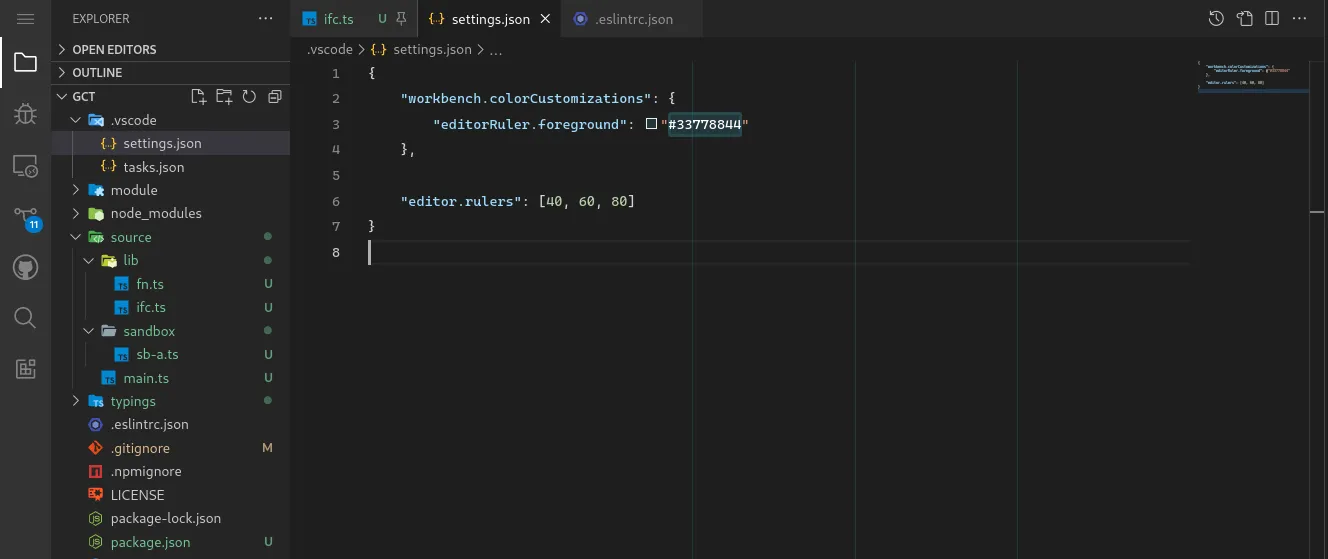Screen dimensions: 1328x559
Task: Open the .npmignore file
Action: tap(171, 471)
